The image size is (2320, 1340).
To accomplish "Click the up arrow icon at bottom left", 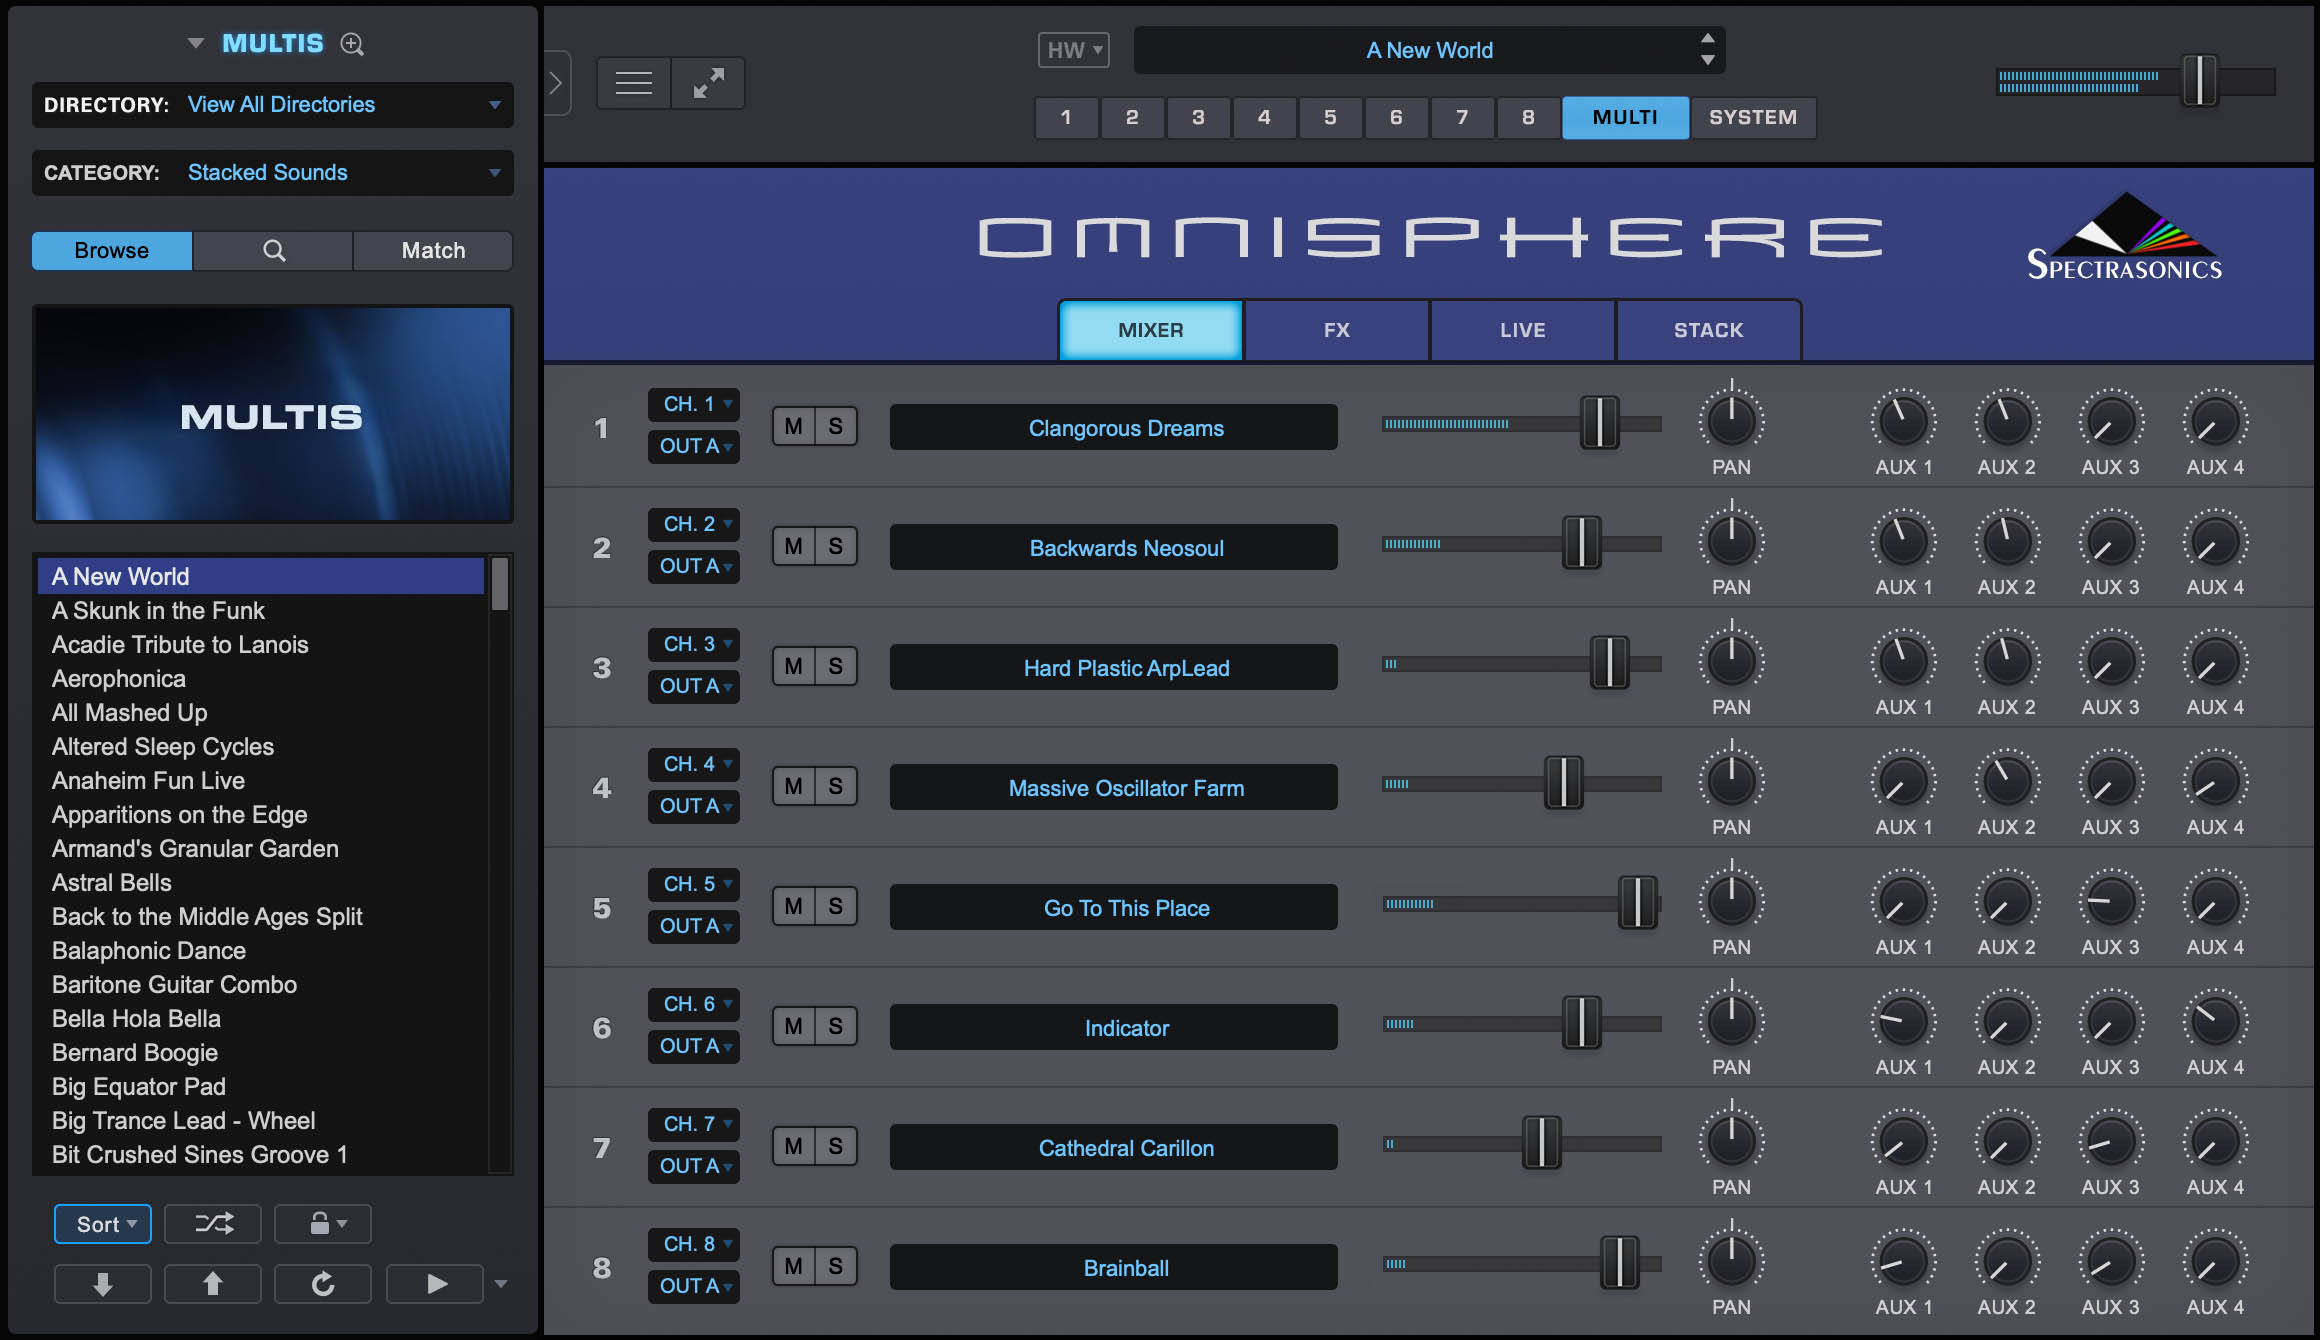I will click(212, 1283).
